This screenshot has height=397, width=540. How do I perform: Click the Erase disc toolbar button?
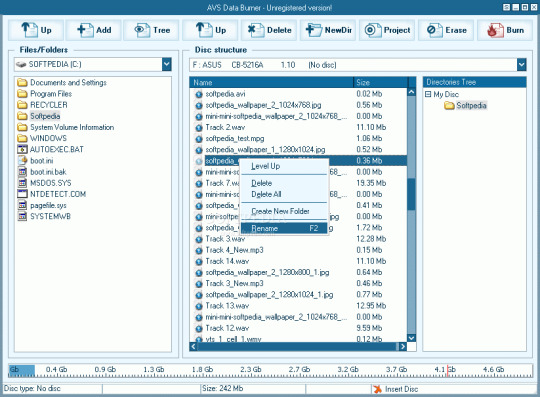coord(446,30)
